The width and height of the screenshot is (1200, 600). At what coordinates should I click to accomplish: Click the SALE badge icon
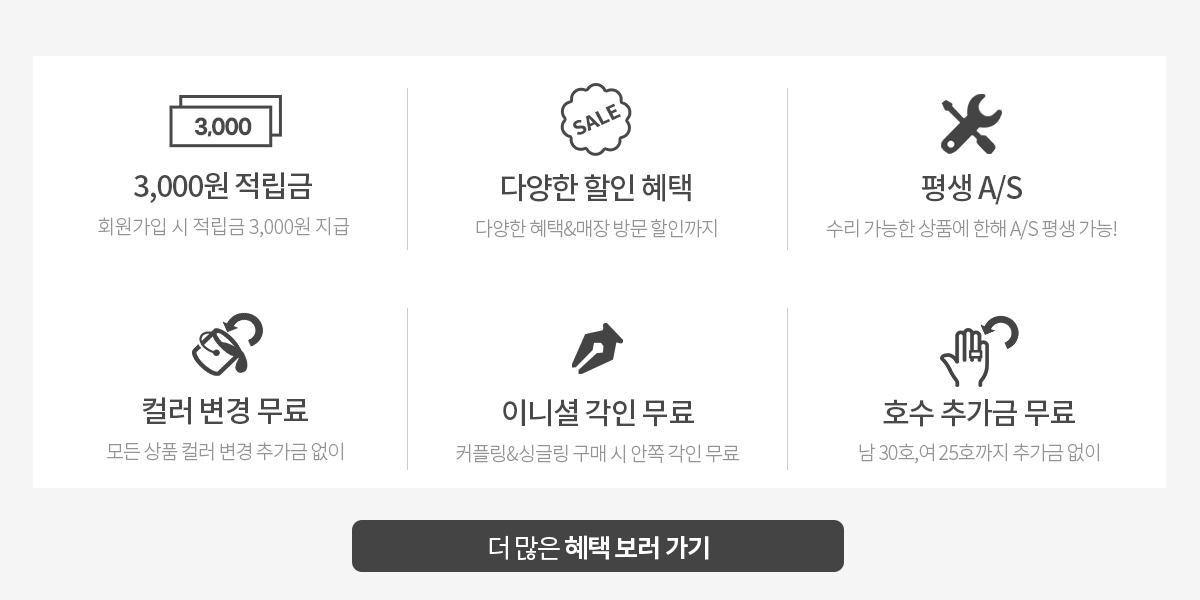click(x=597, y=120)
